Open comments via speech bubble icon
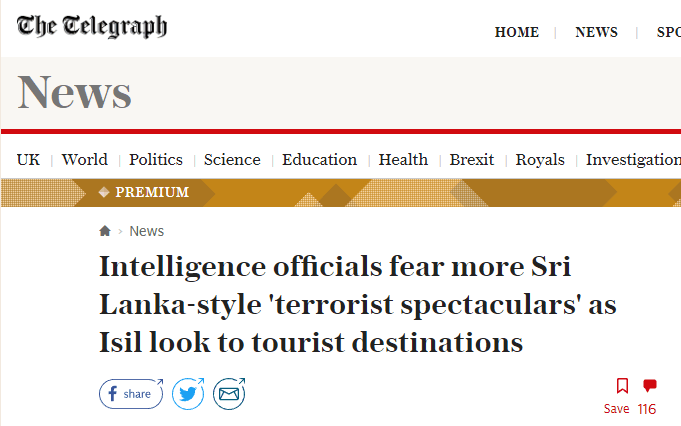The image size is (681, 426). tap(650, 386)
